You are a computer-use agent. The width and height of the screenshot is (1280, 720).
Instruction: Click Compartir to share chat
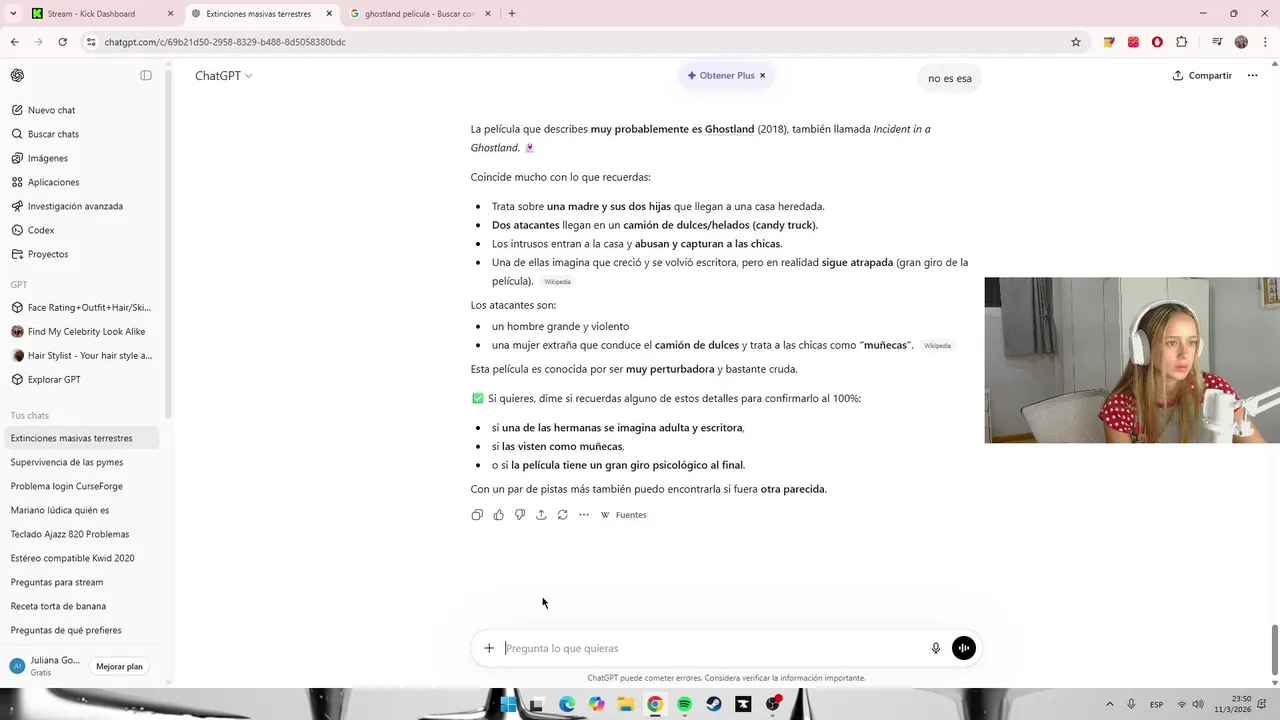(x=1202, y=76)
